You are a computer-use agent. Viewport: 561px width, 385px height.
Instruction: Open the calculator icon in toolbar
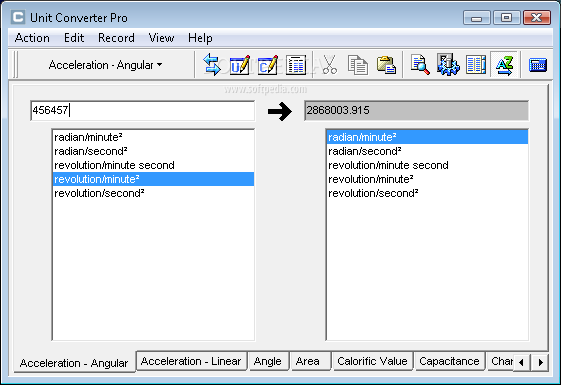538,65
